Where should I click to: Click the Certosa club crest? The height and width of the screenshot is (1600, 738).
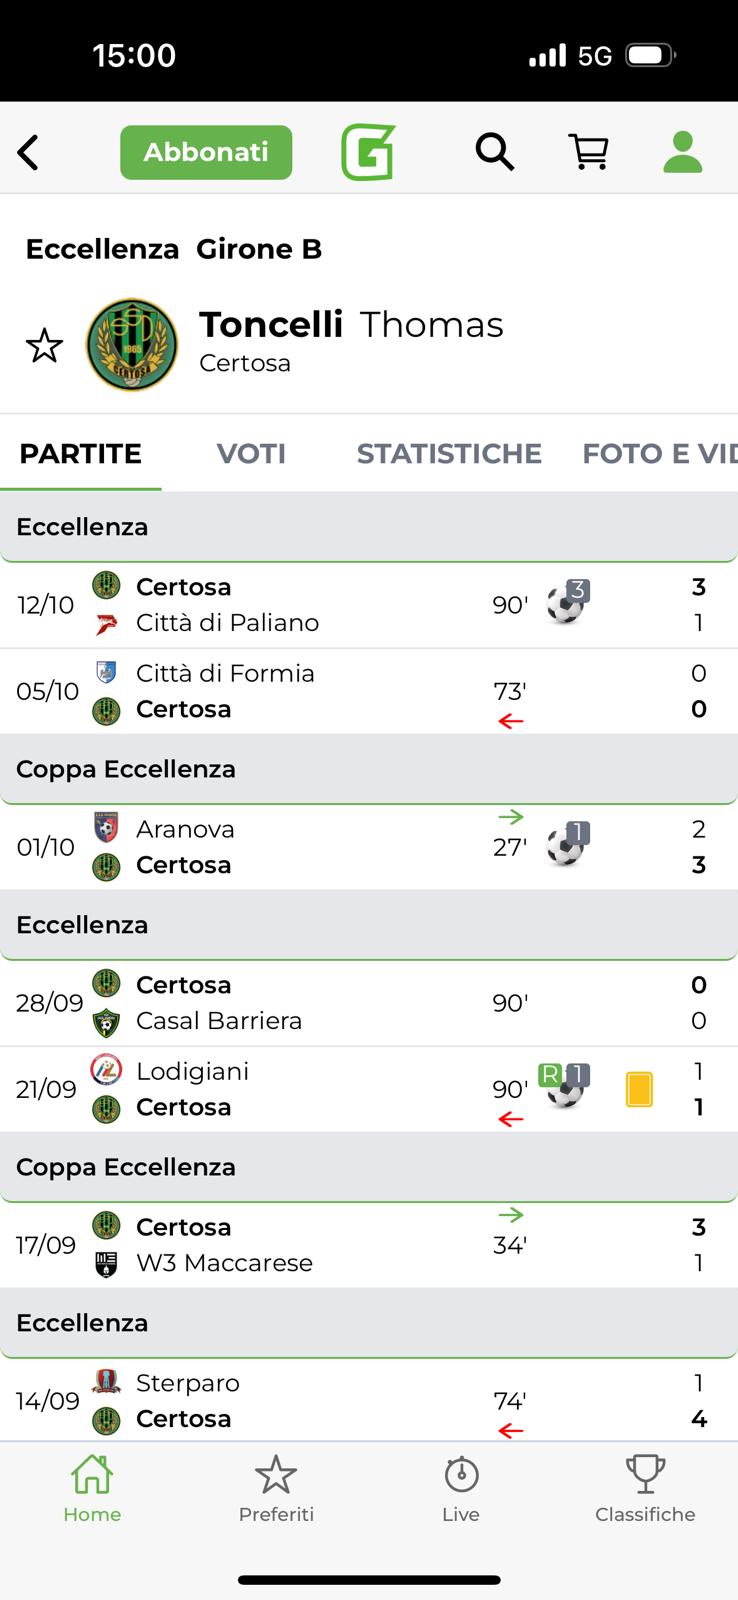coord(132,345)
